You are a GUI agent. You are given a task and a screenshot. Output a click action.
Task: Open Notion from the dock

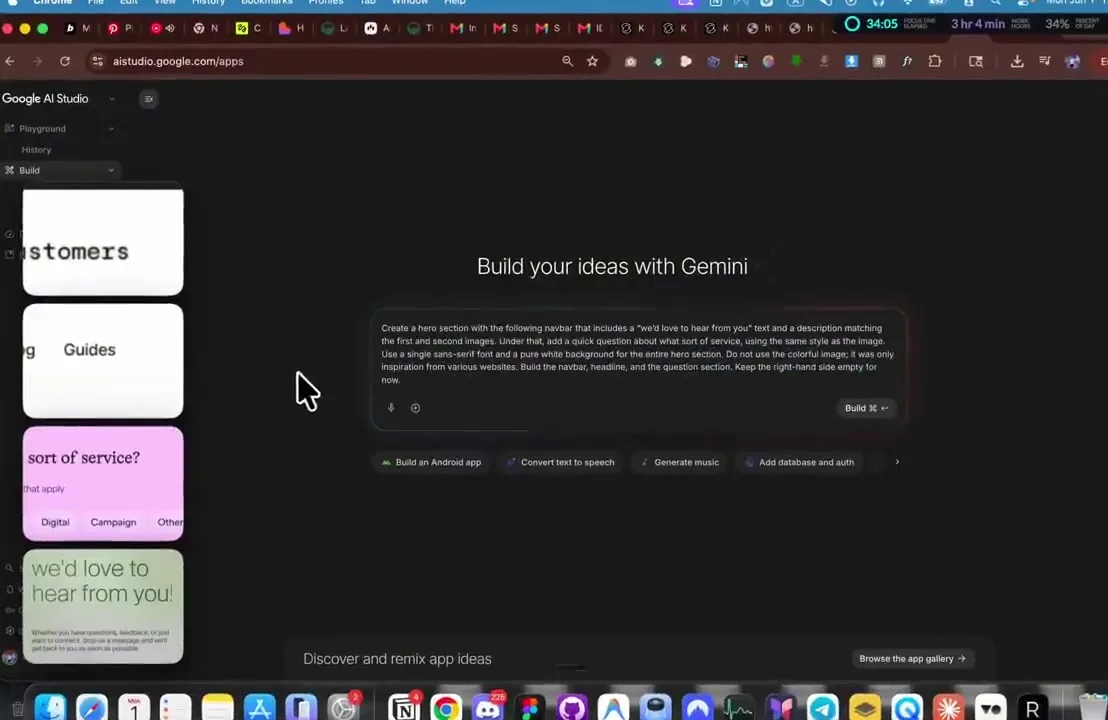point(403,707)
